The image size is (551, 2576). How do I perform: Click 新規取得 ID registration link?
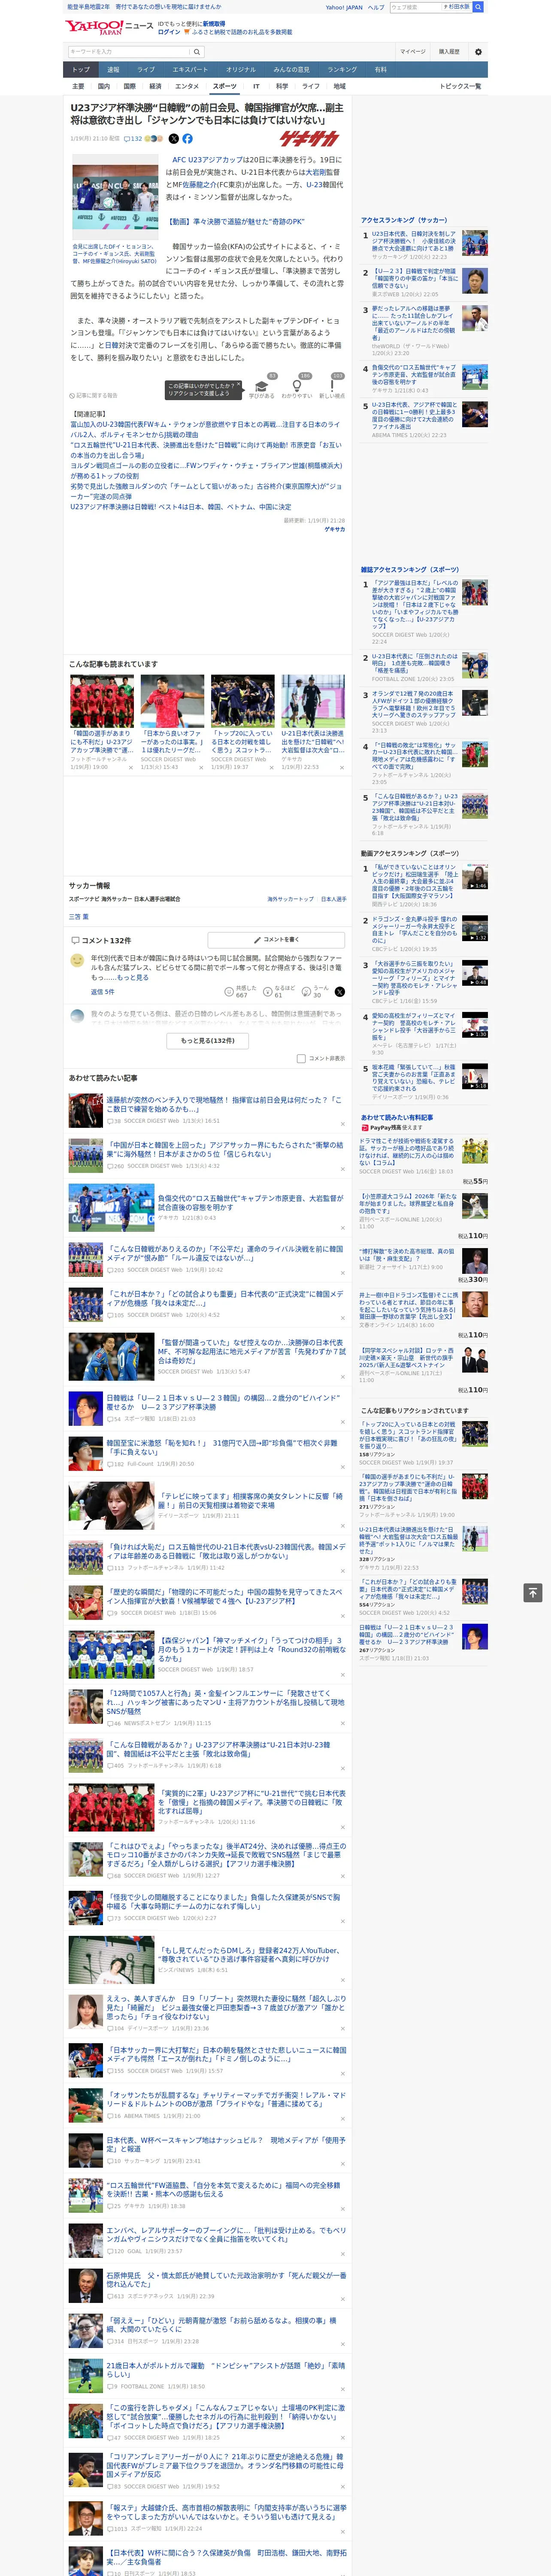pos(214,23)
